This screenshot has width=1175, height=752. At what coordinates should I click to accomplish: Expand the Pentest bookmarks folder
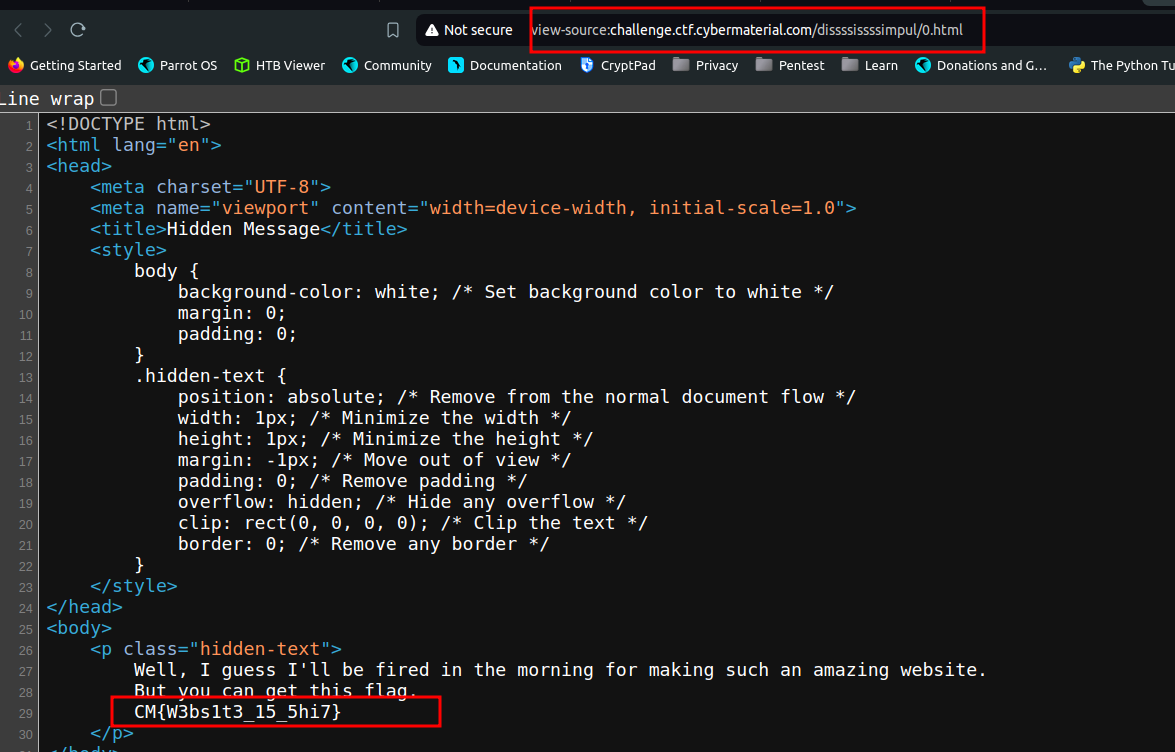click(x=790, y=65)
